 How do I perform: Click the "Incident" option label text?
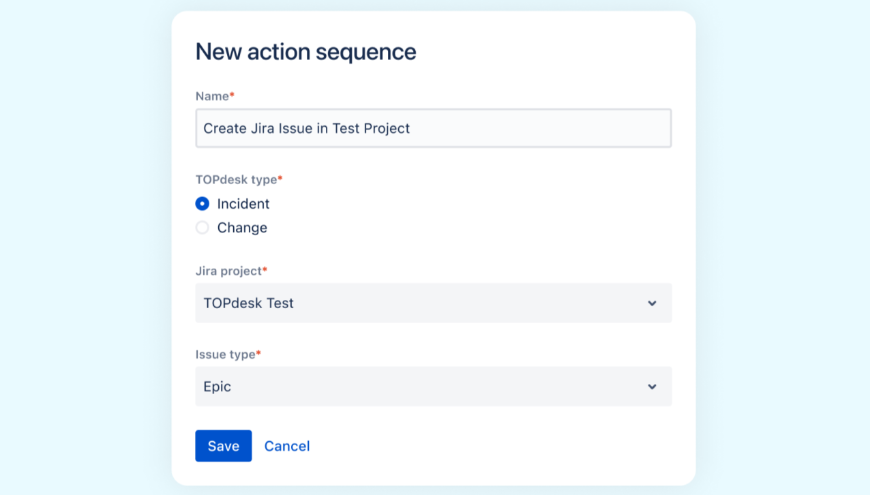[x=243, y=204]
